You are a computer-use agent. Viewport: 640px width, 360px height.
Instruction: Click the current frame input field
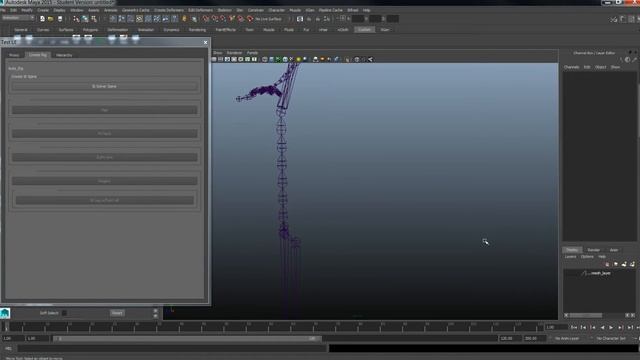pos(557,327)
